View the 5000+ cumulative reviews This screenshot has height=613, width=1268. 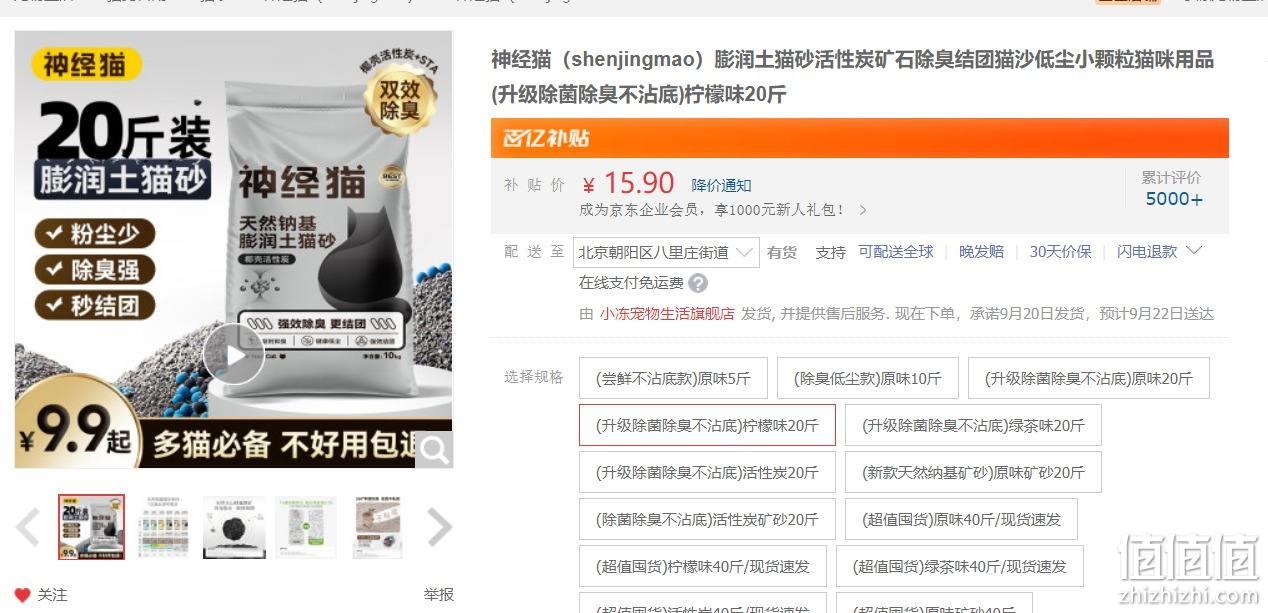pyautogui.click(x=1174, y=198)
